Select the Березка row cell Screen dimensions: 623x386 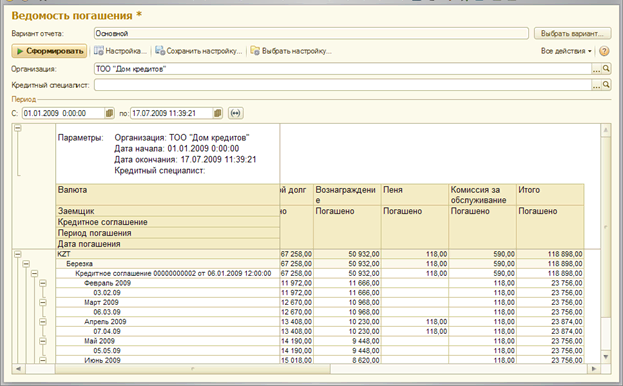[168, 264]
